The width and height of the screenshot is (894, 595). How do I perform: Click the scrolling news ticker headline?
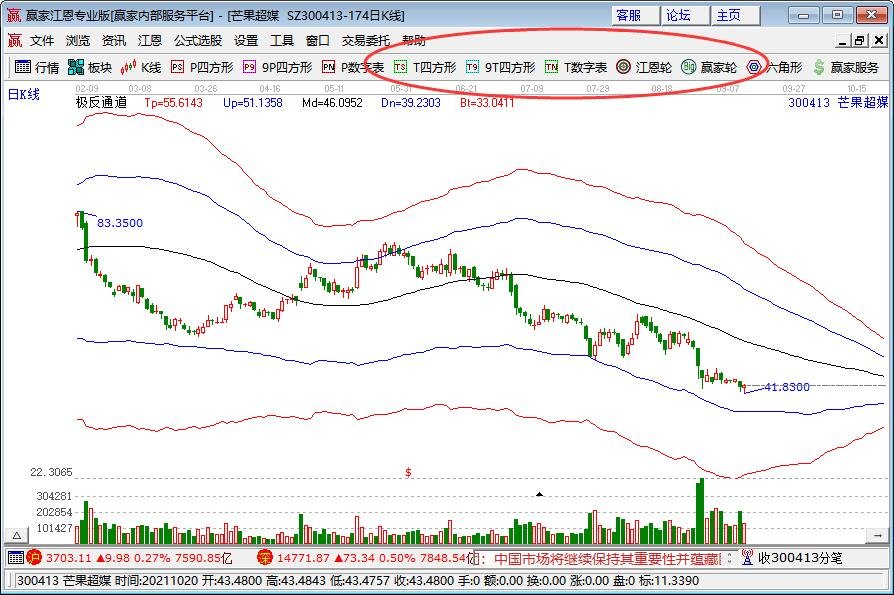tap(608, 559)
